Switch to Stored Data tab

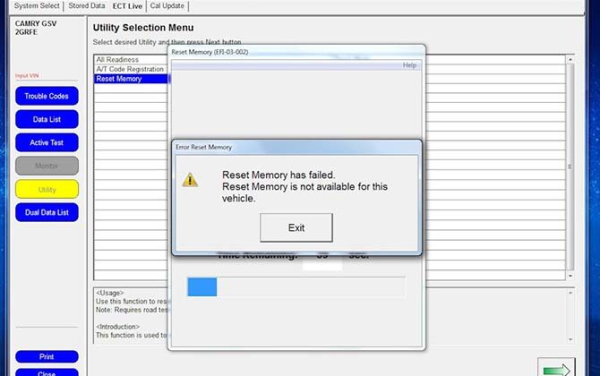(86, 6)
